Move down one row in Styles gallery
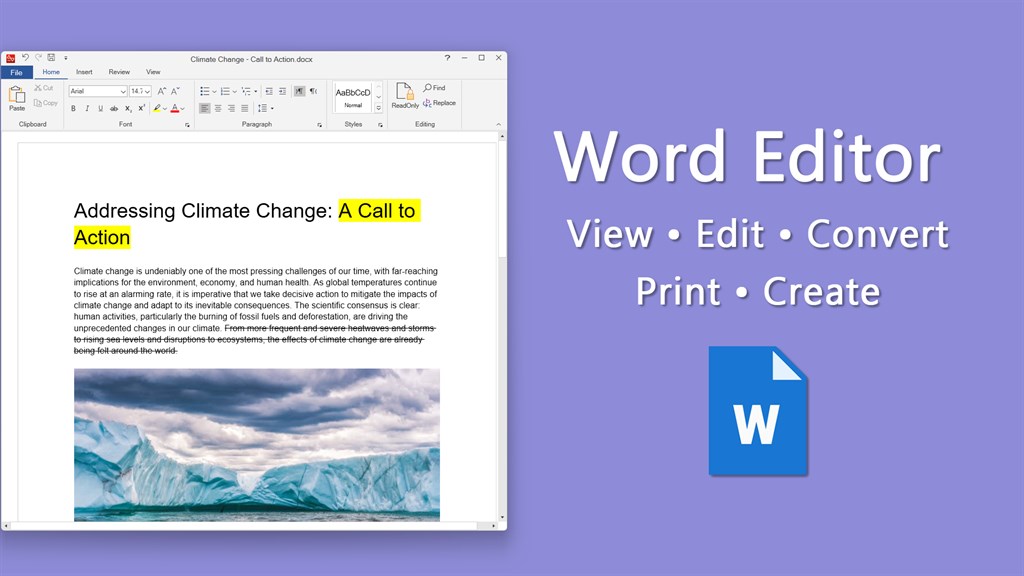 pos(379,97)
